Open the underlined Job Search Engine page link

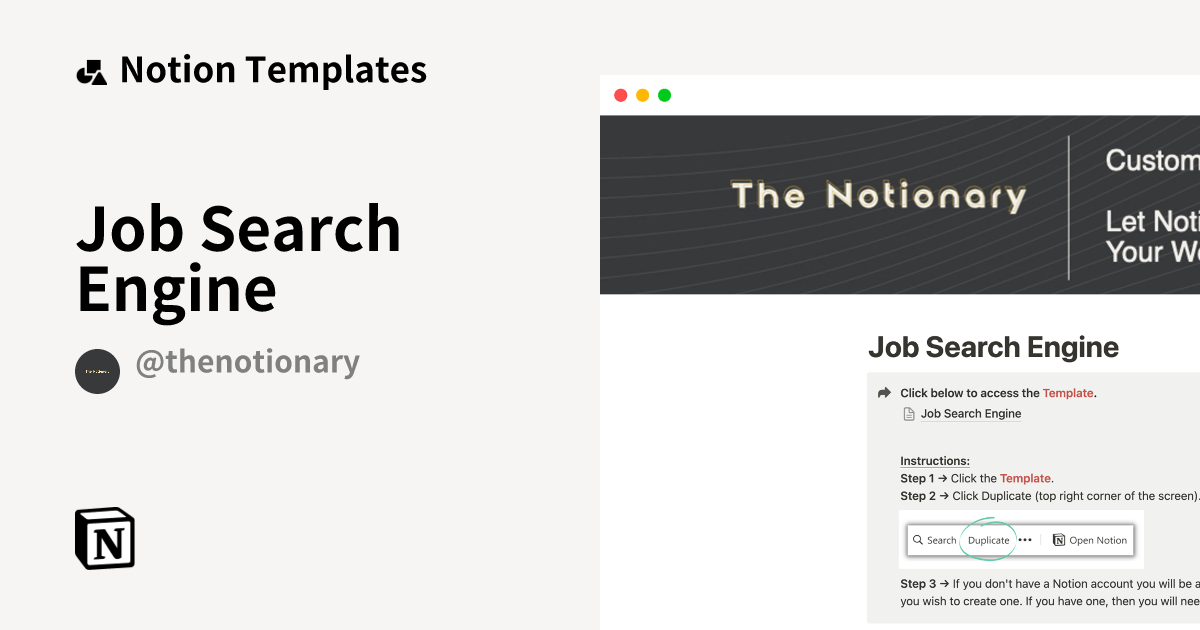[971, 414]
